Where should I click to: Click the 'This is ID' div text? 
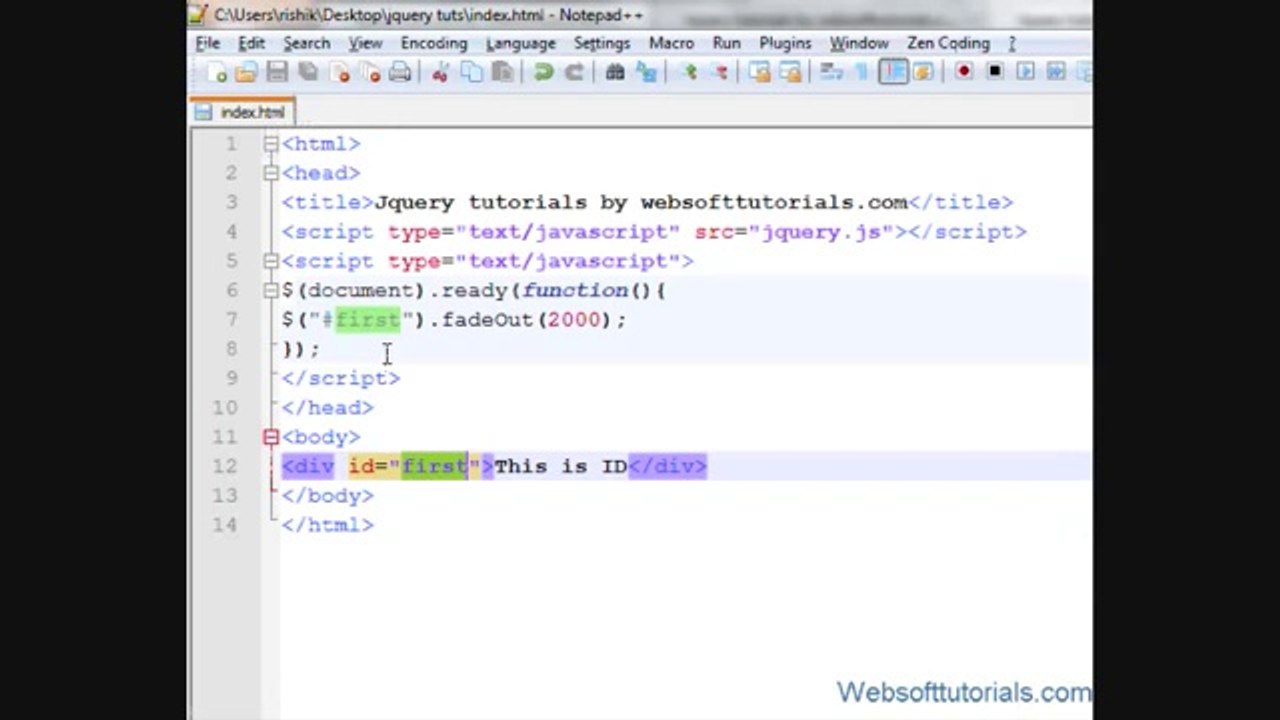click(560, 466)
